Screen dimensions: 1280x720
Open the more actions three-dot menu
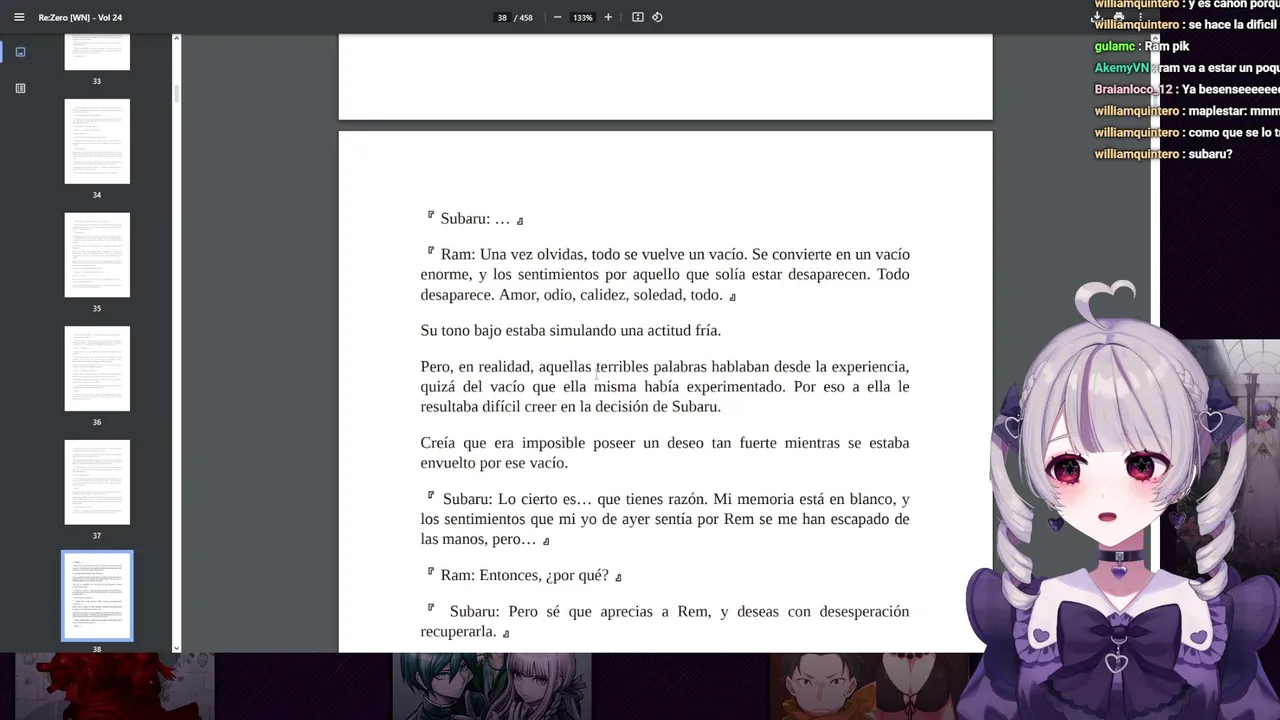point(1140,17)
